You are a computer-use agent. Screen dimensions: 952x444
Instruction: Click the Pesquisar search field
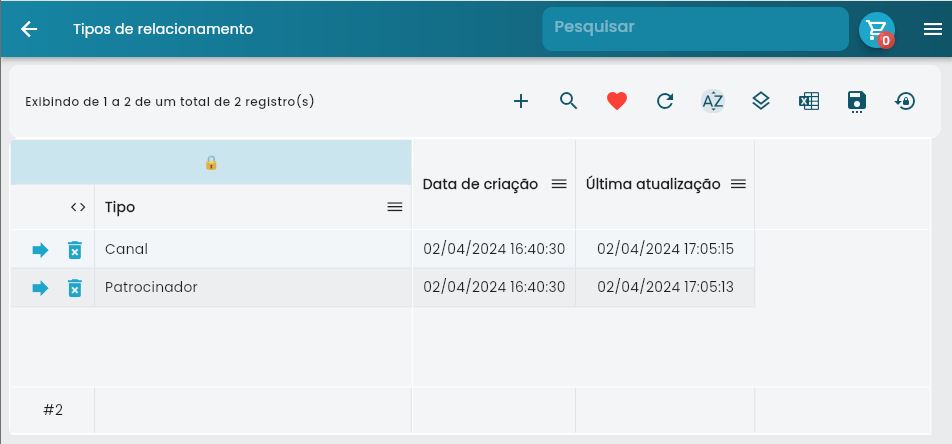point(695,28)
